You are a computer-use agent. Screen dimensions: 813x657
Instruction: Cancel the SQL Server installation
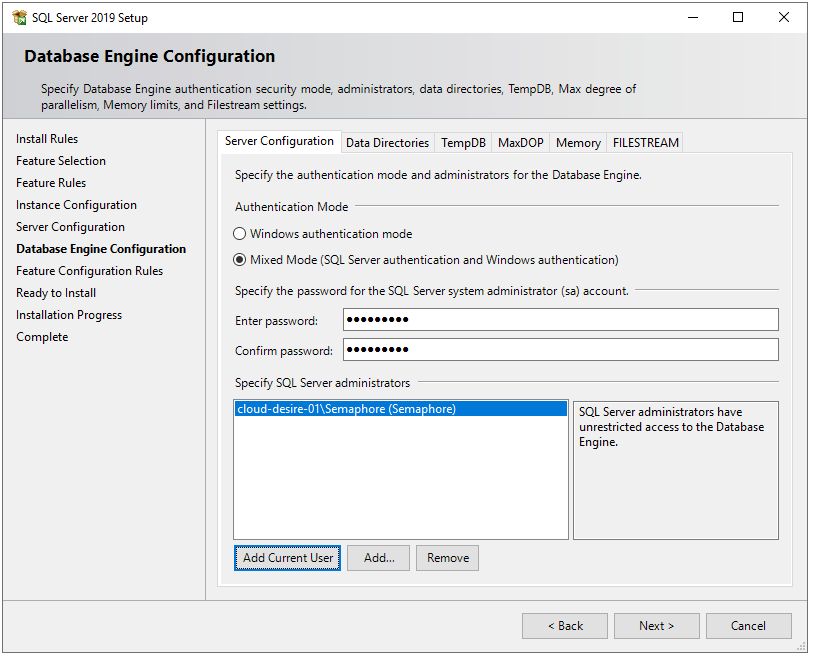point(748,625)
